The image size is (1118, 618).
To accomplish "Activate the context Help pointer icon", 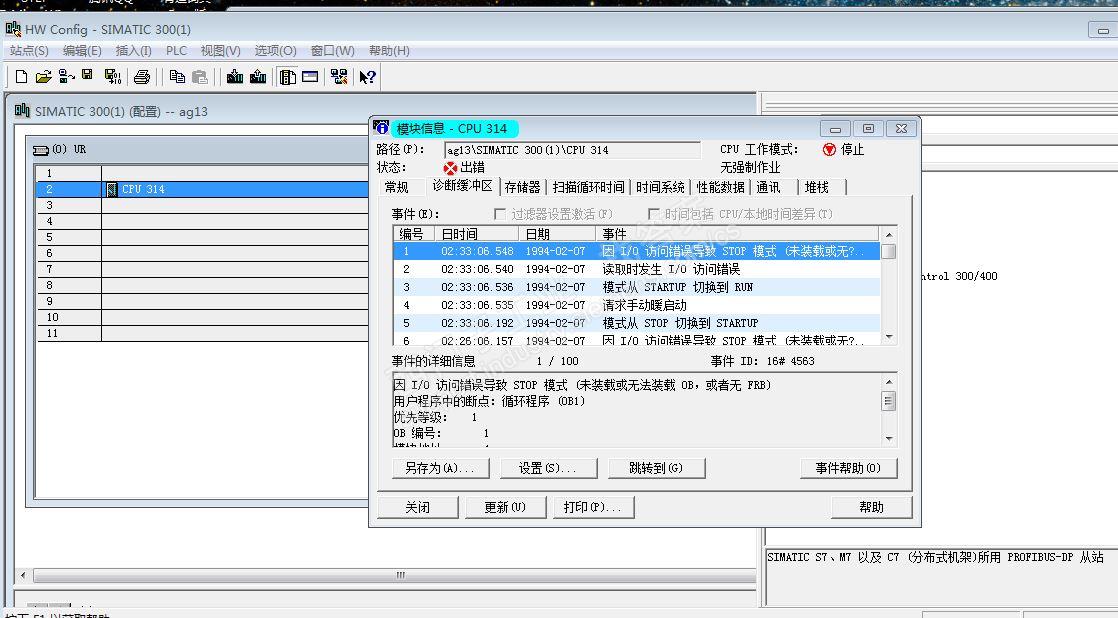I will 367,77.
